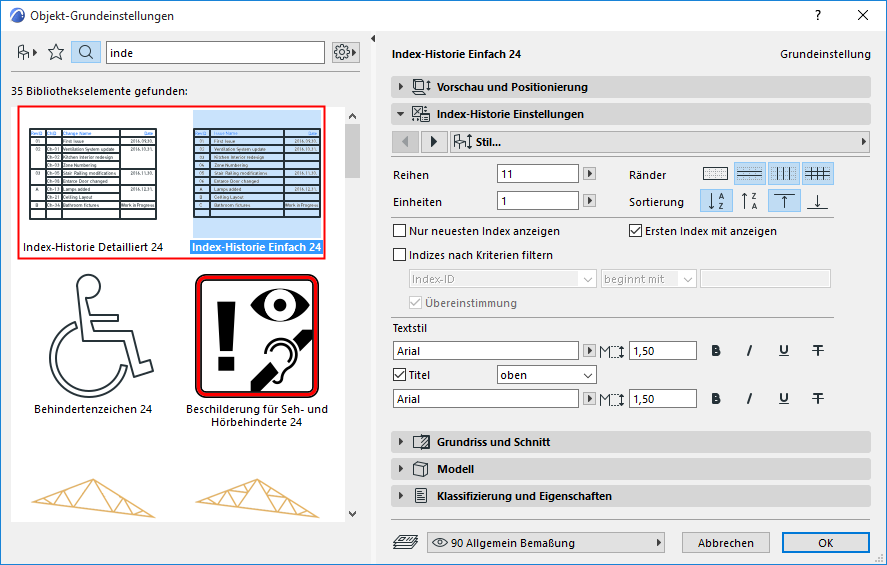Toggle italic for main text style
Image resolution: width=887 pixels, height=565 pixels.
pos(750,351)
